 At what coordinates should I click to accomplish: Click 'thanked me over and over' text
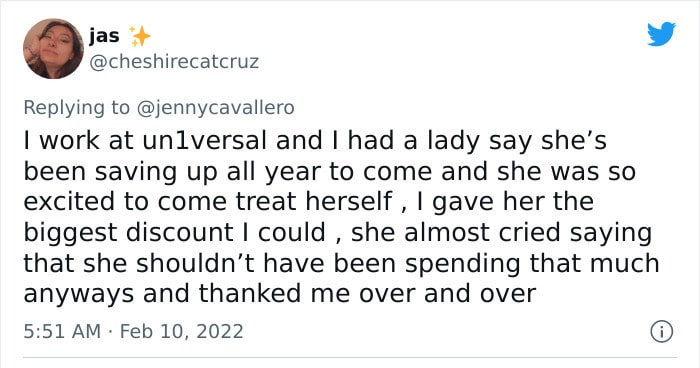tap(367, 293)
